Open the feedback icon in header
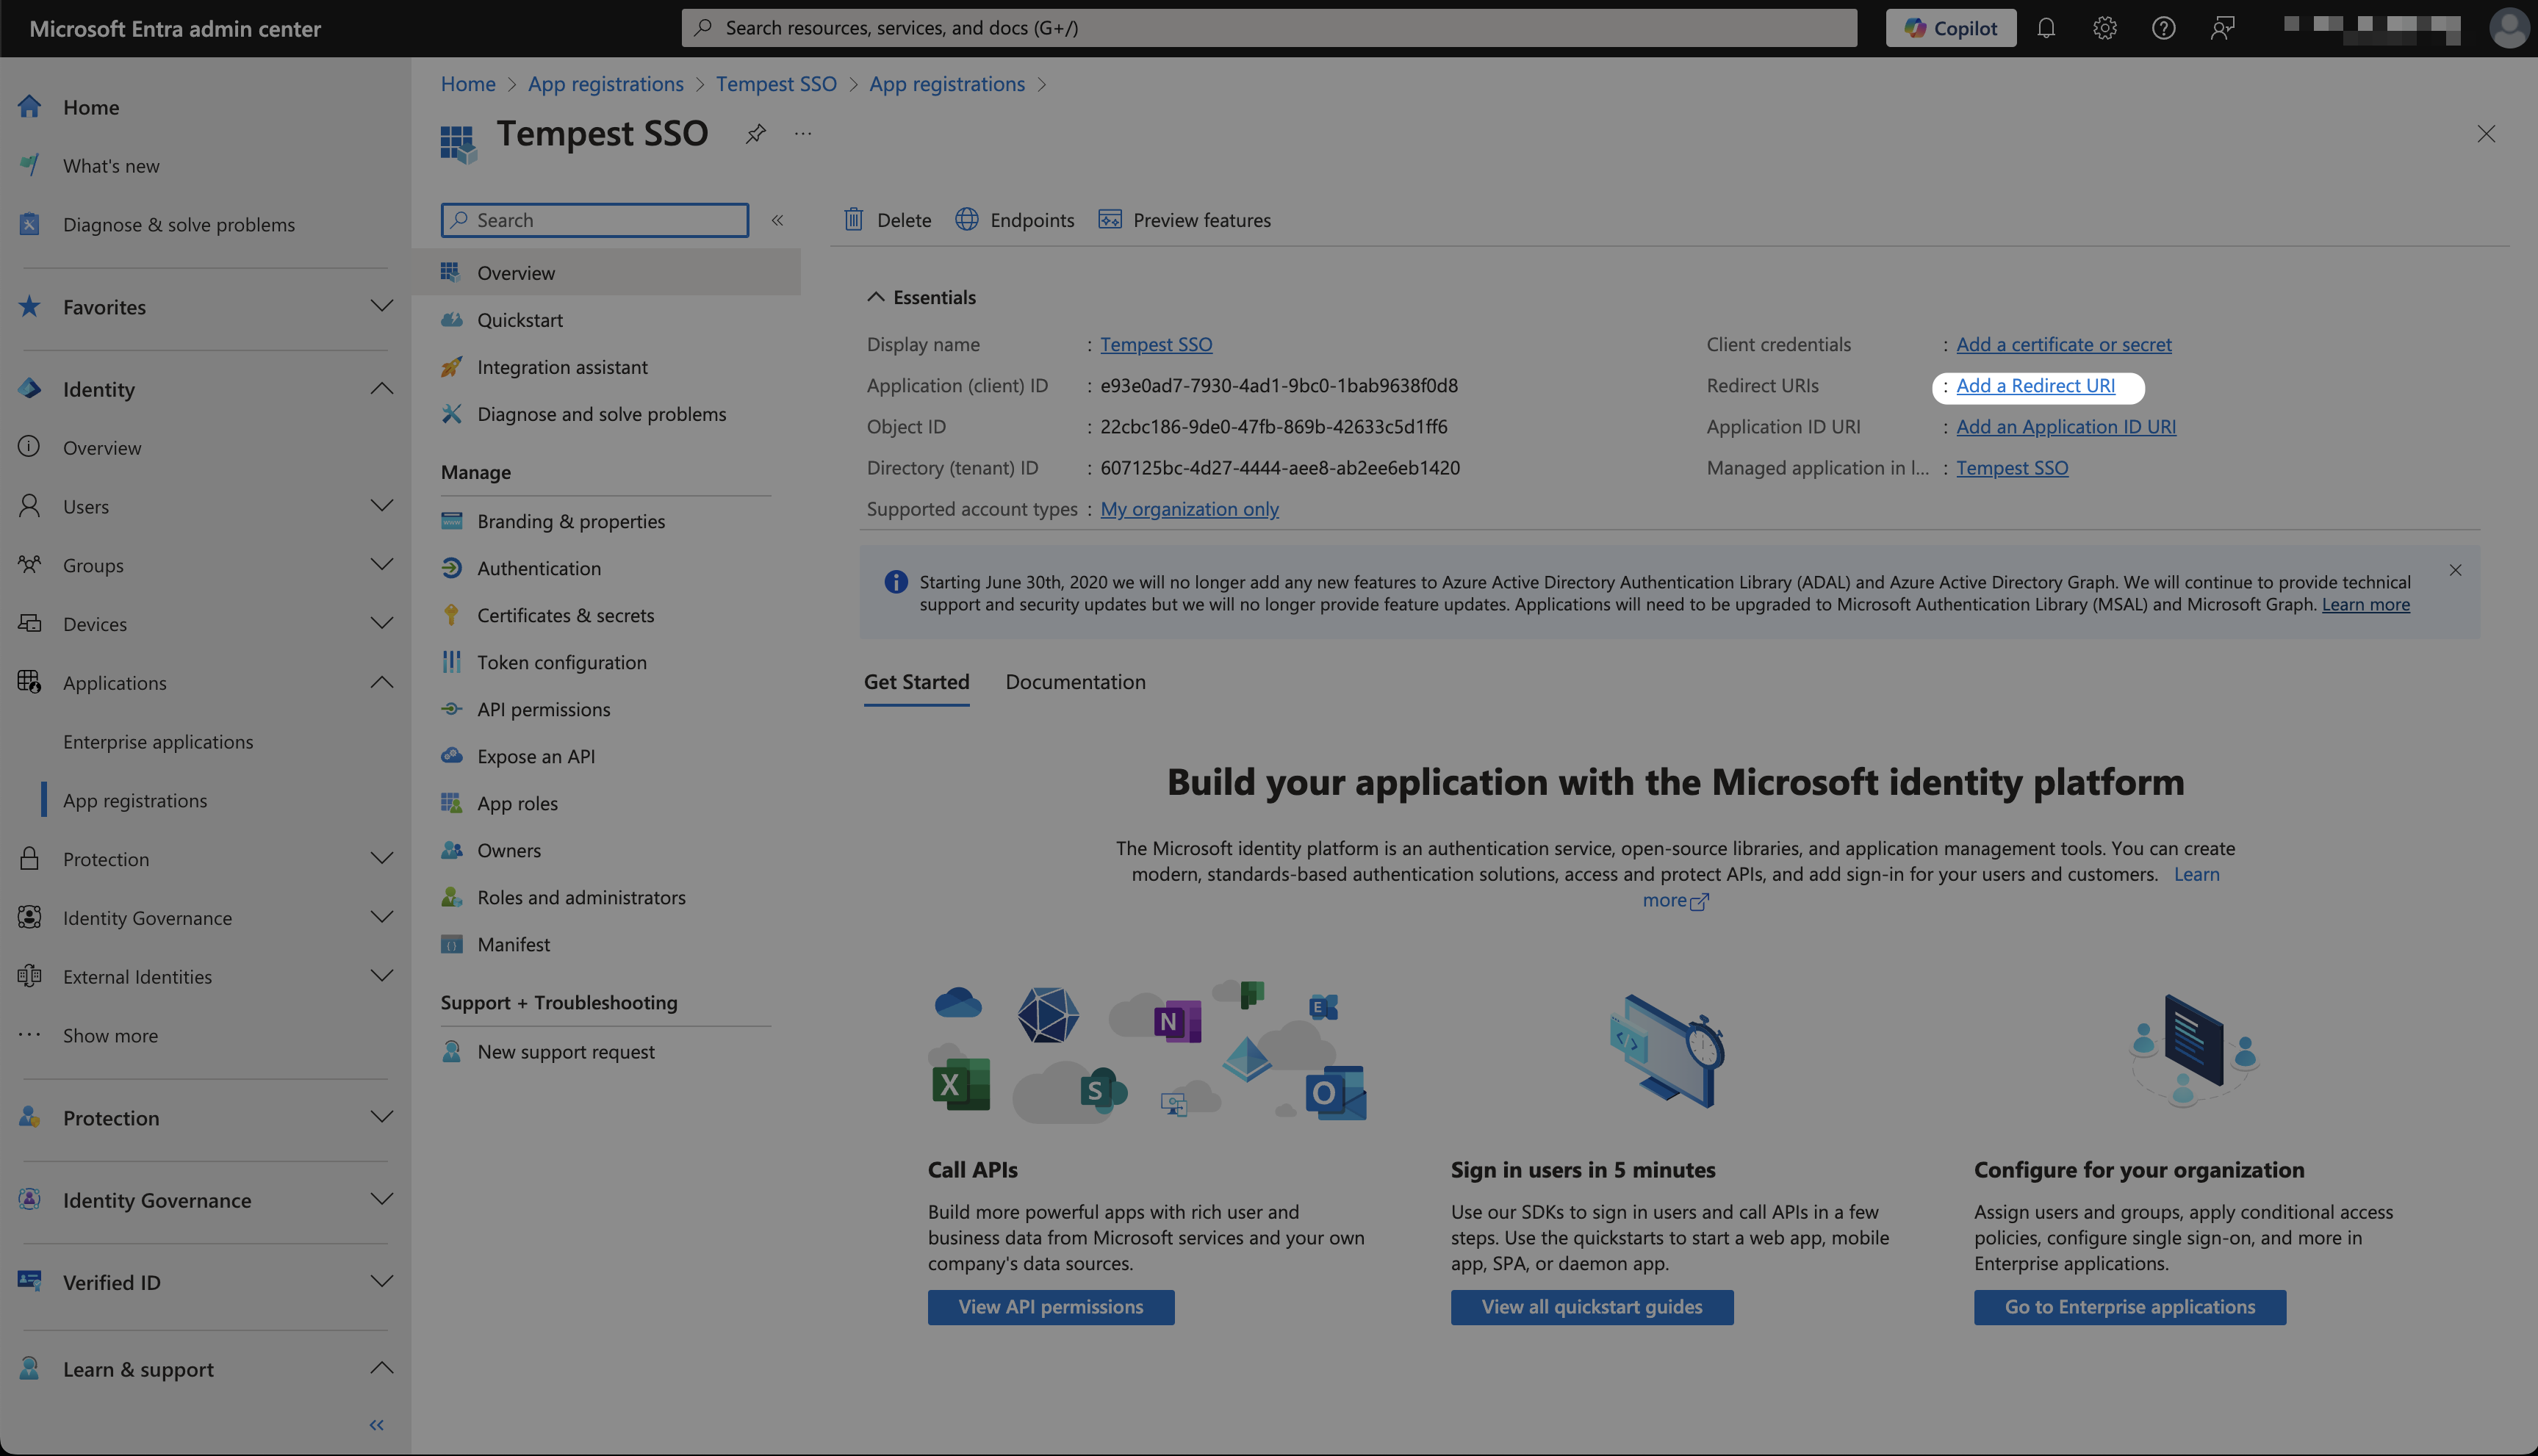Image resolution: width=2538 pixels, height=1456 pixels. coord(2222,28)
